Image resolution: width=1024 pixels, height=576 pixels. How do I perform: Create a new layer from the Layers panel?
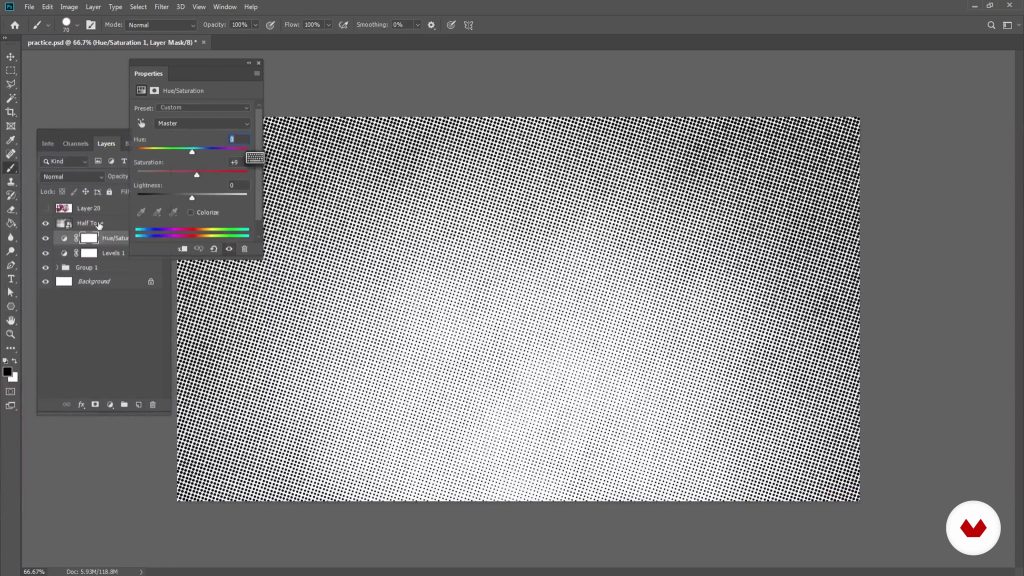(139, 404)
